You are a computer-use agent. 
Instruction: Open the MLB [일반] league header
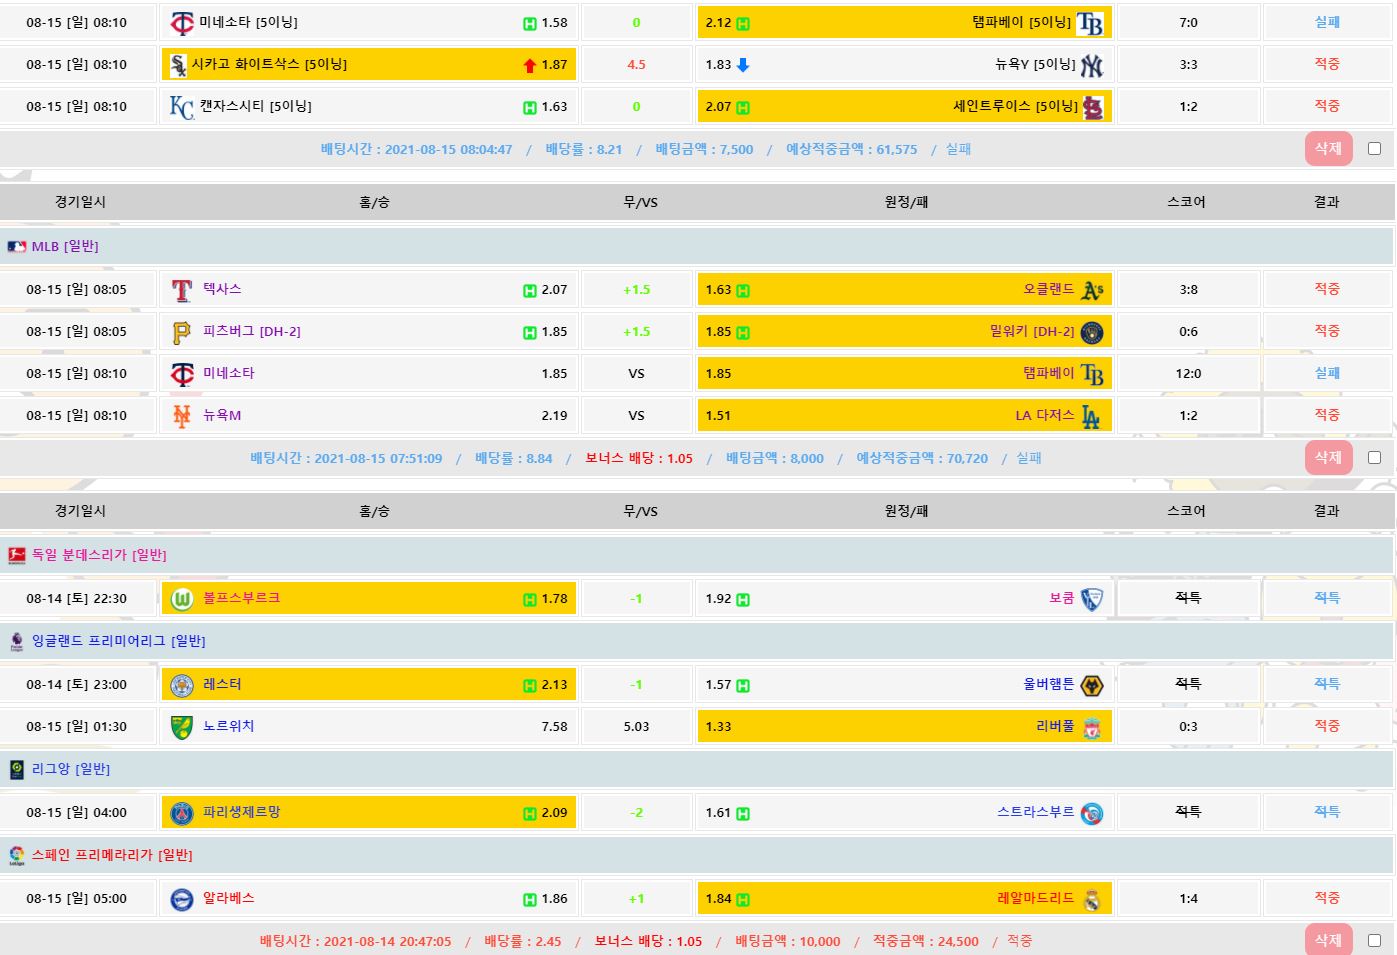tap(65, 246)
